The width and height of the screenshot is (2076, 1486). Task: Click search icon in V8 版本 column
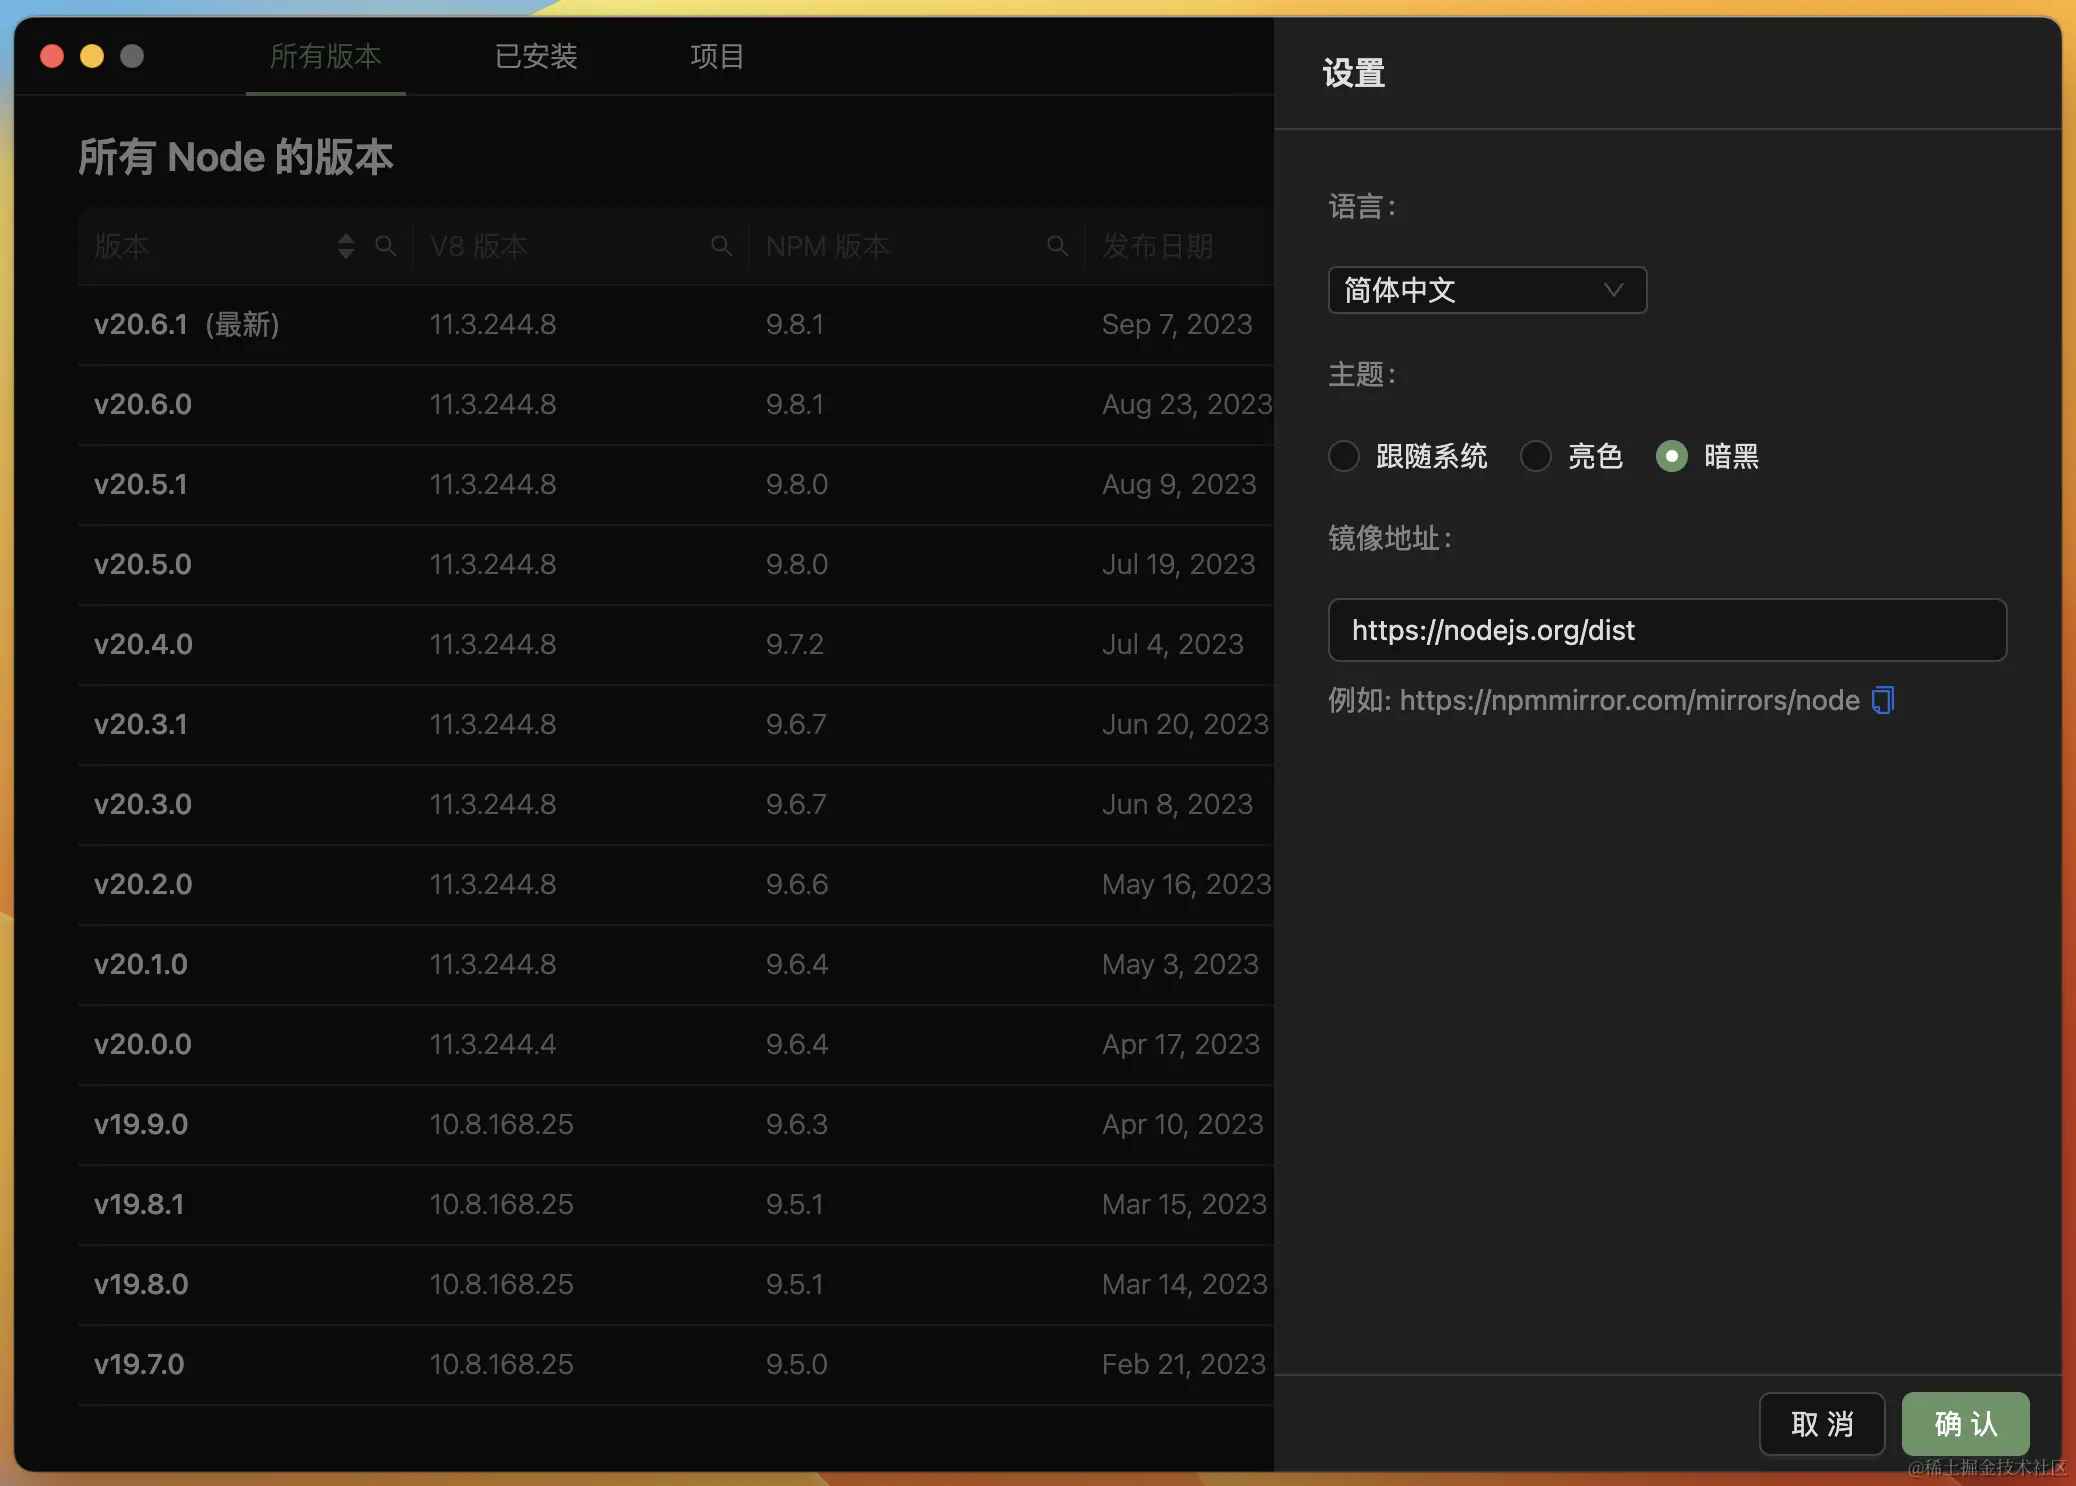[x=720, y=246]
